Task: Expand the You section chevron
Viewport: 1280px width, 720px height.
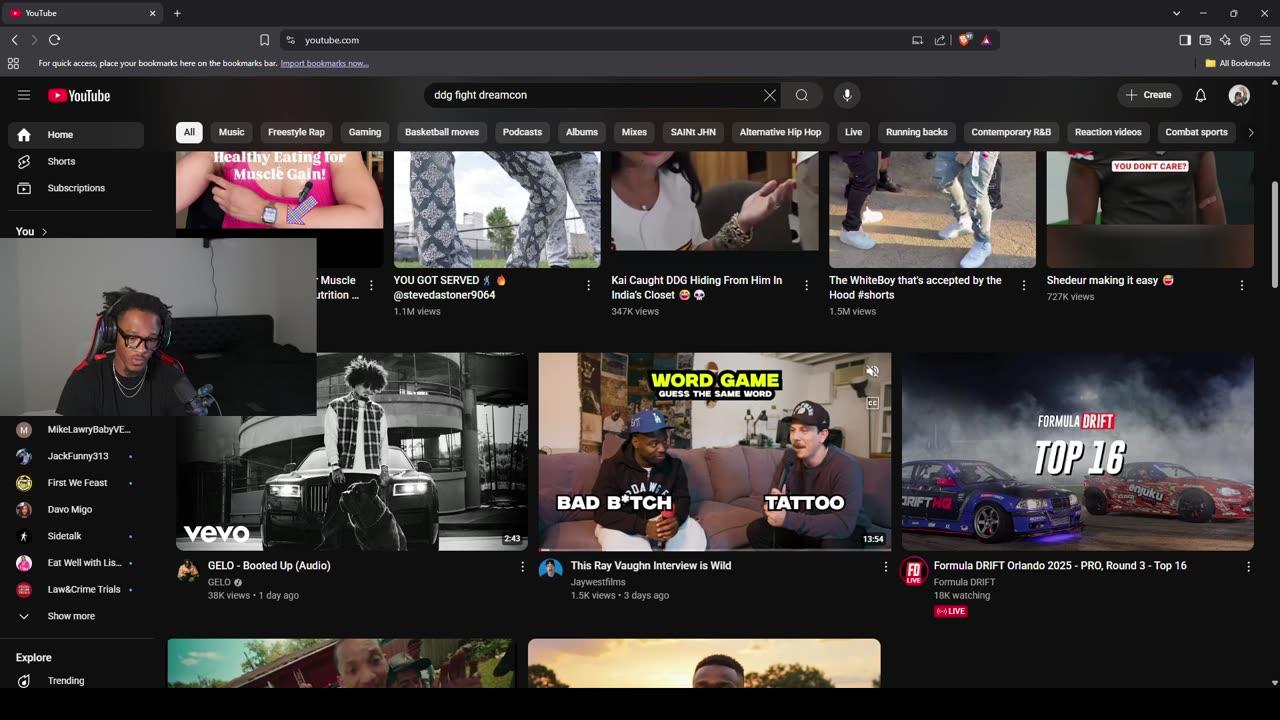Action: point(44,232)
